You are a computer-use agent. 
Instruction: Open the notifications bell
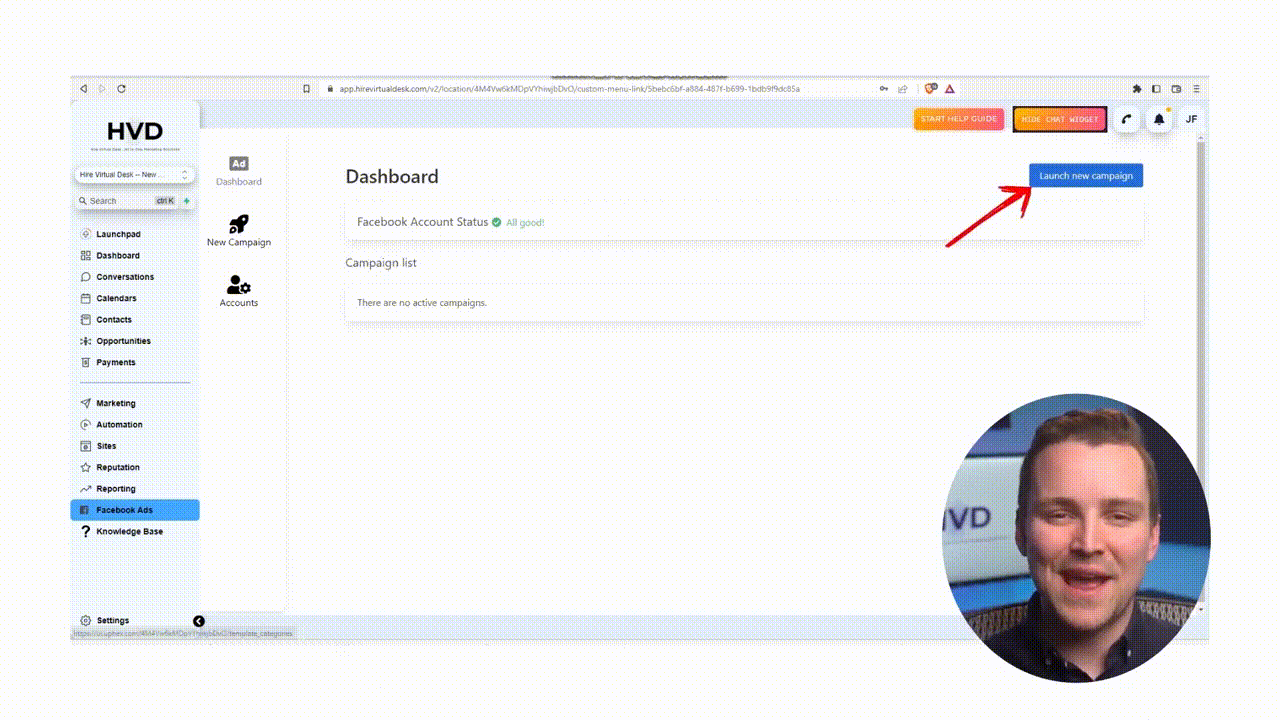[x=1159, y=119]
